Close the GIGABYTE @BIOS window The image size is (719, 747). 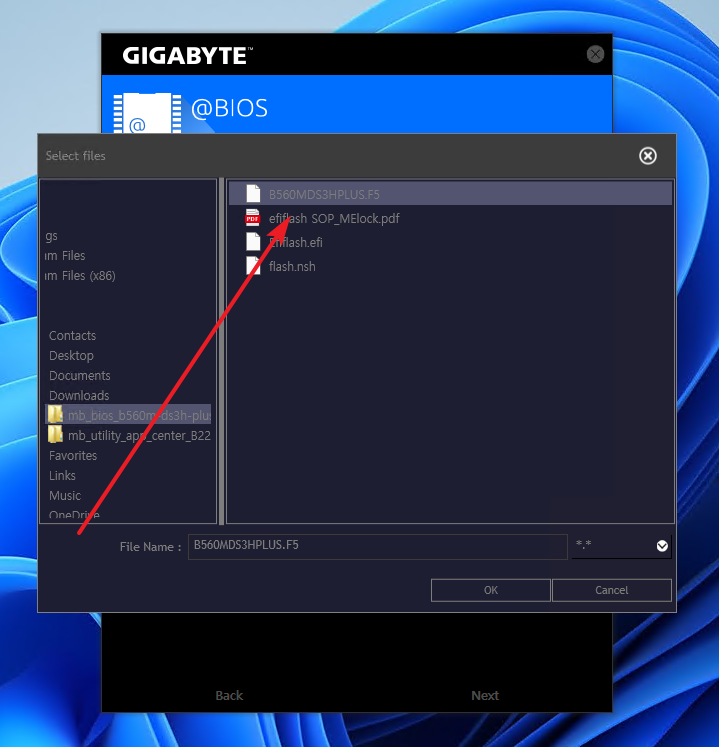[x=595, y=54]
